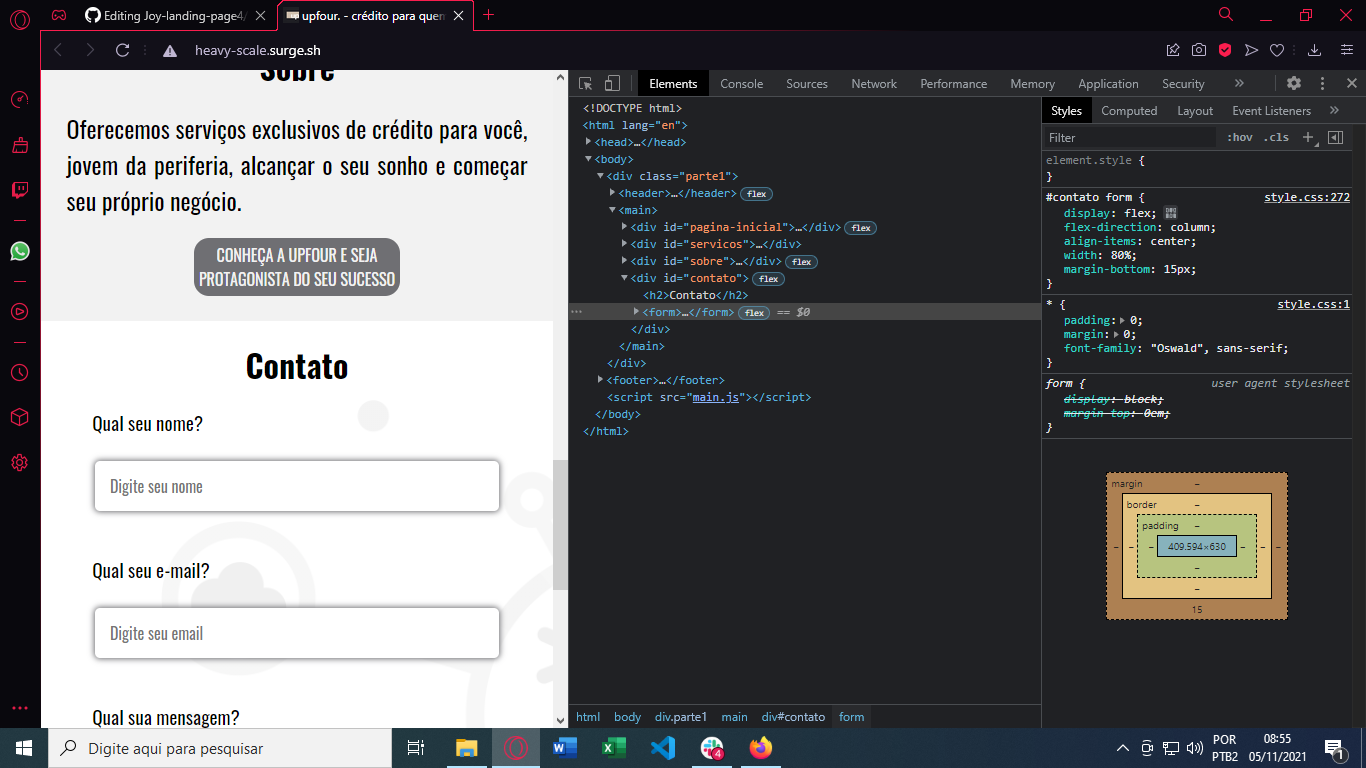Toggle flex badge on div id sobre
Viewport: 1366px width, 768px height.
point(801,262)
